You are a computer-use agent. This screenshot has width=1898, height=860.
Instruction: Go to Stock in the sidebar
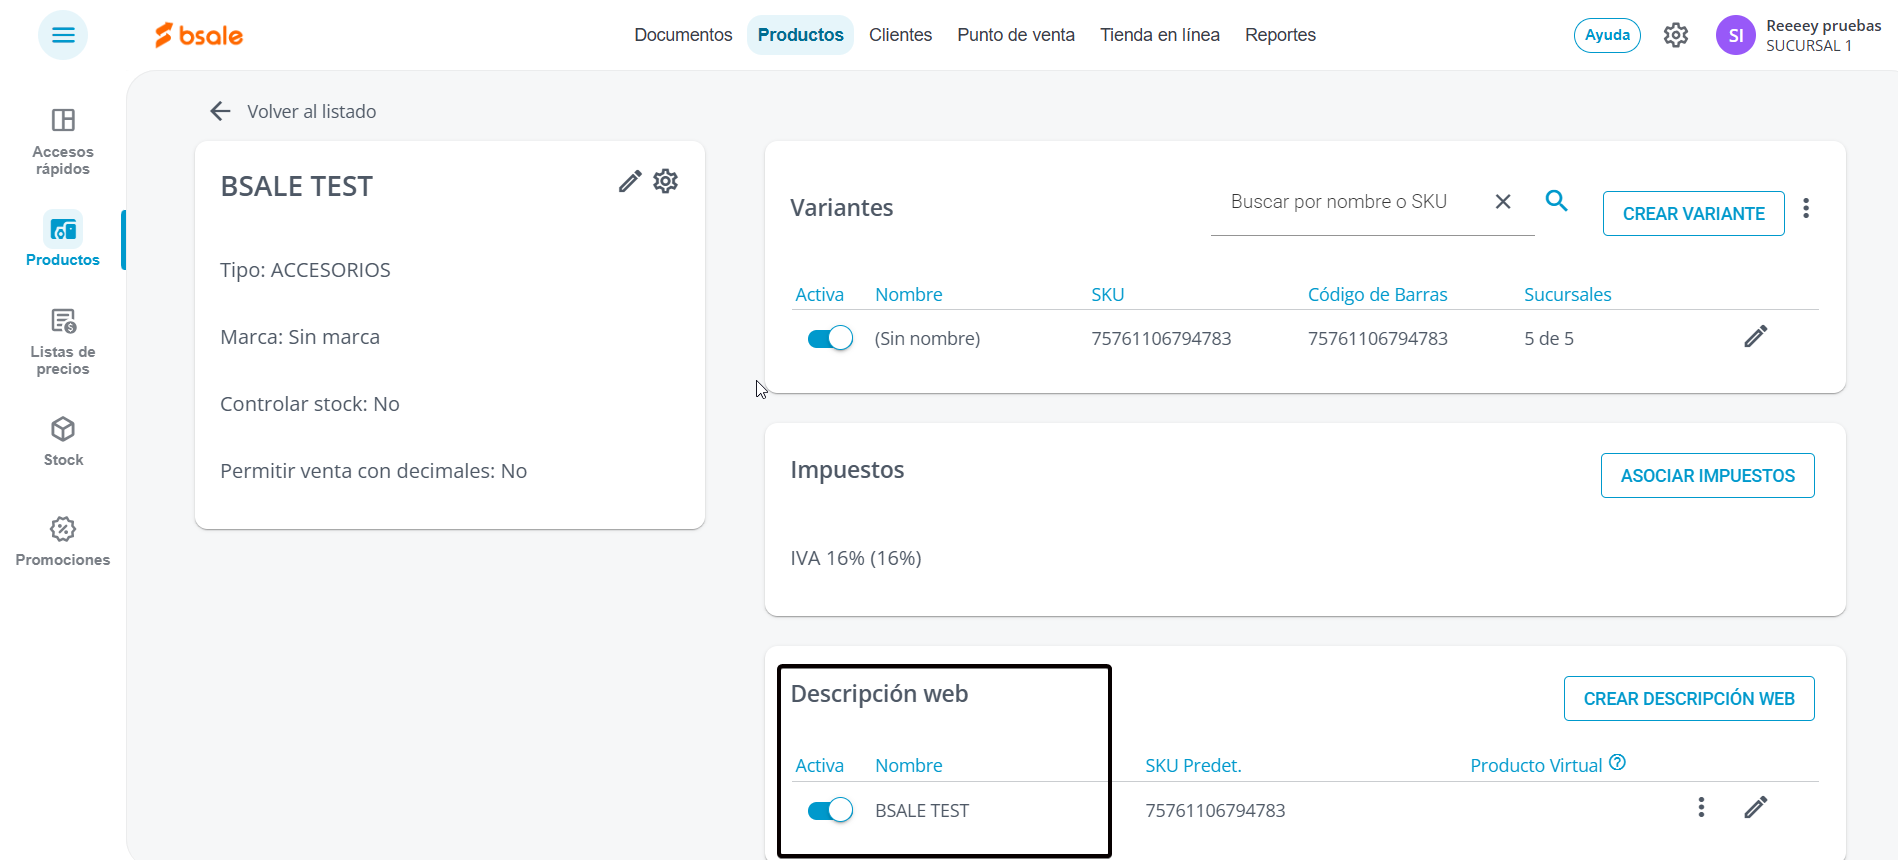coord(63,441)
